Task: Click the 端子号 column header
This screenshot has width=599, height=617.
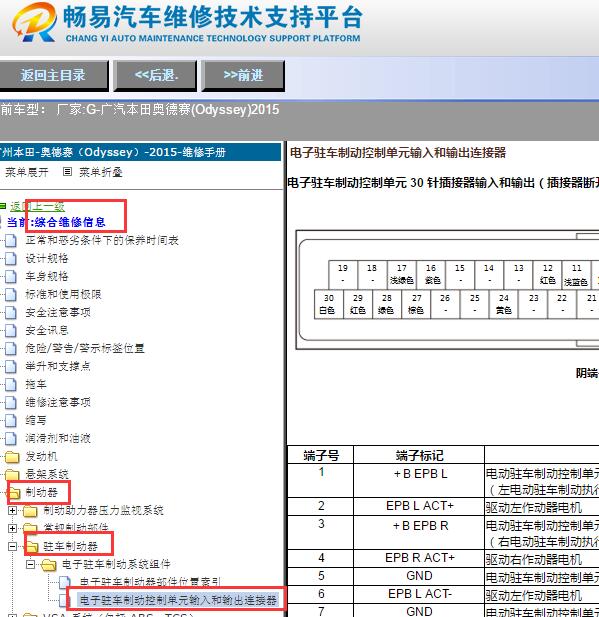Action: (321, 455)
